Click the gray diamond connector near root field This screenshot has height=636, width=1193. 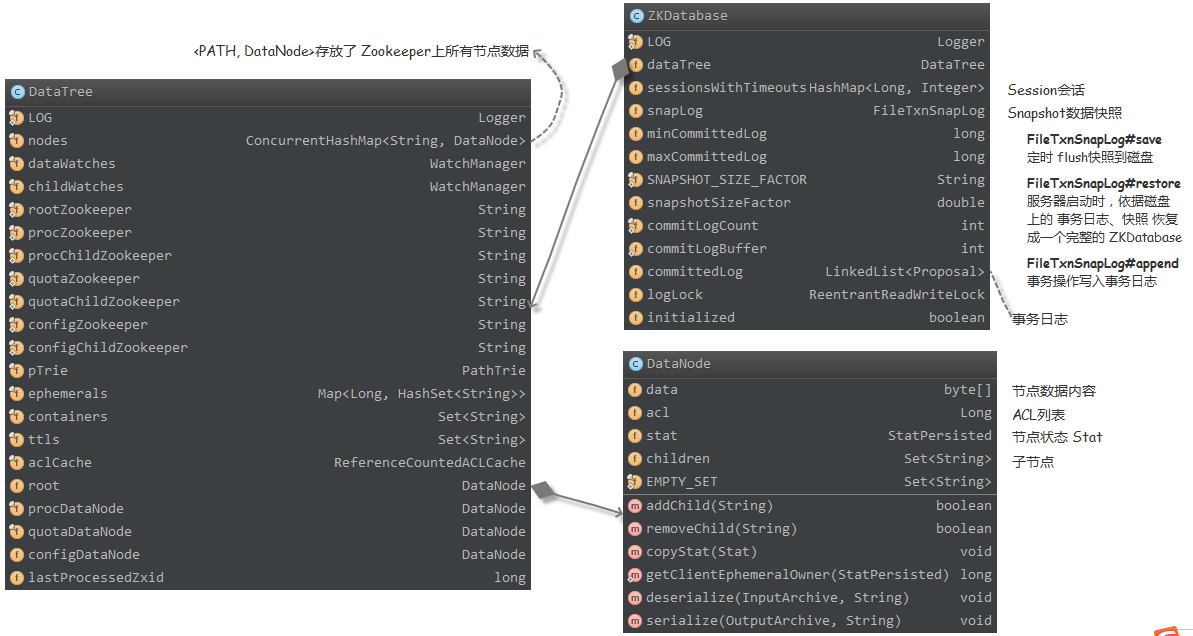(542, 490)
